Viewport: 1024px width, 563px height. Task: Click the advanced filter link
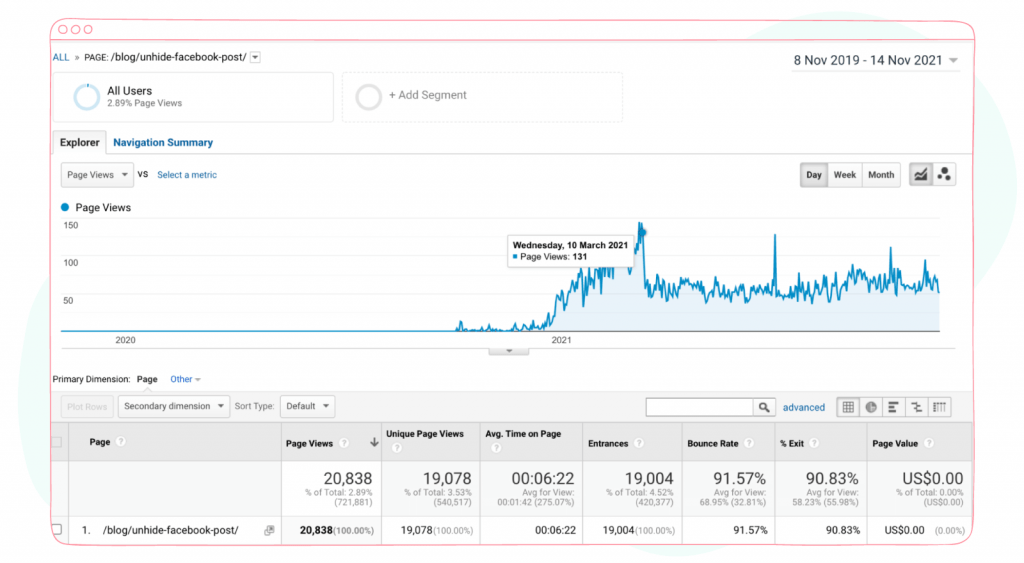pos(803,407)
